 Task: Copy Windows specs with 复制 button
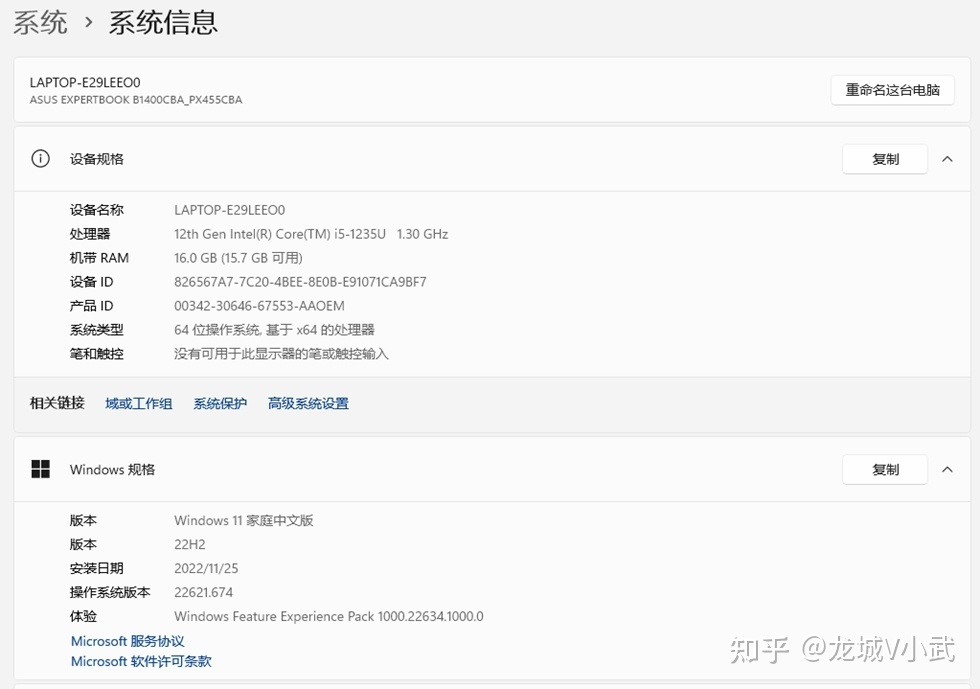885,470
